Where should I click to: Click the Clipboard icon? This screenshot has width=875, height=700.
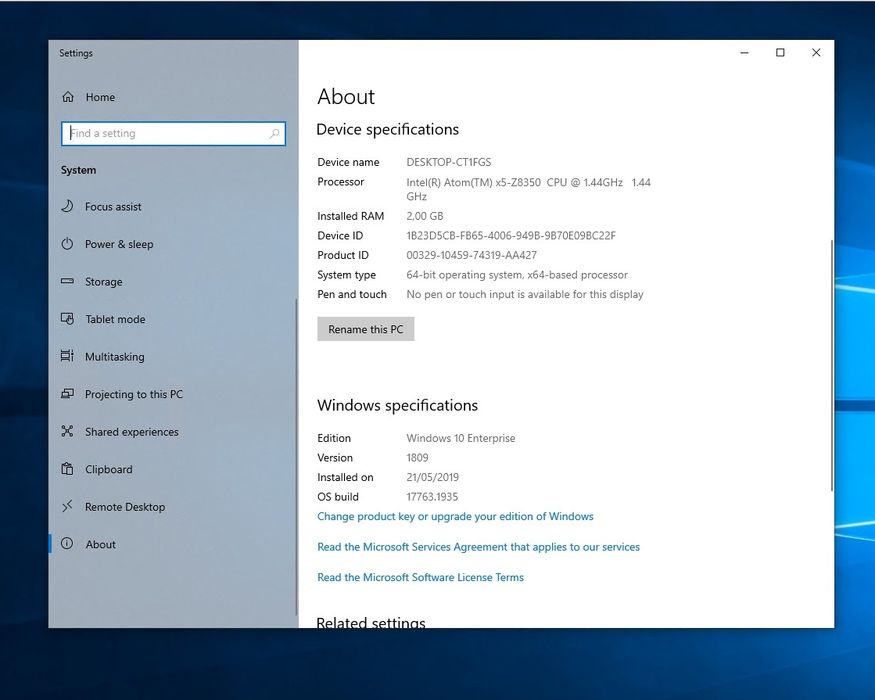[67, 469]
